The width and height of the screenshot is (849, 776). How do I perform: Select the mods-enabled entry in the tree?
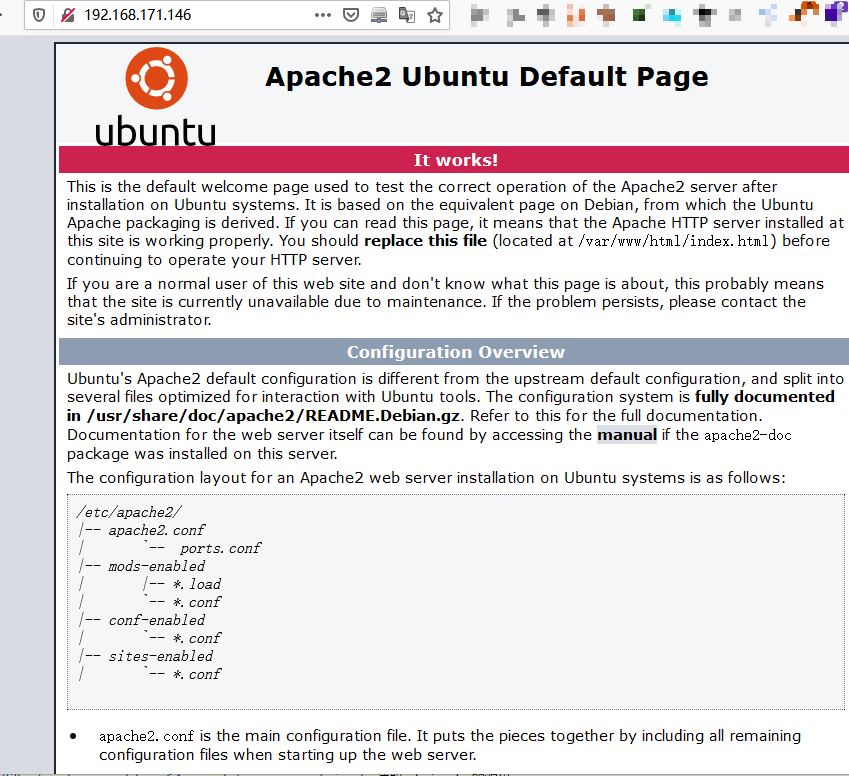point(157,566)
